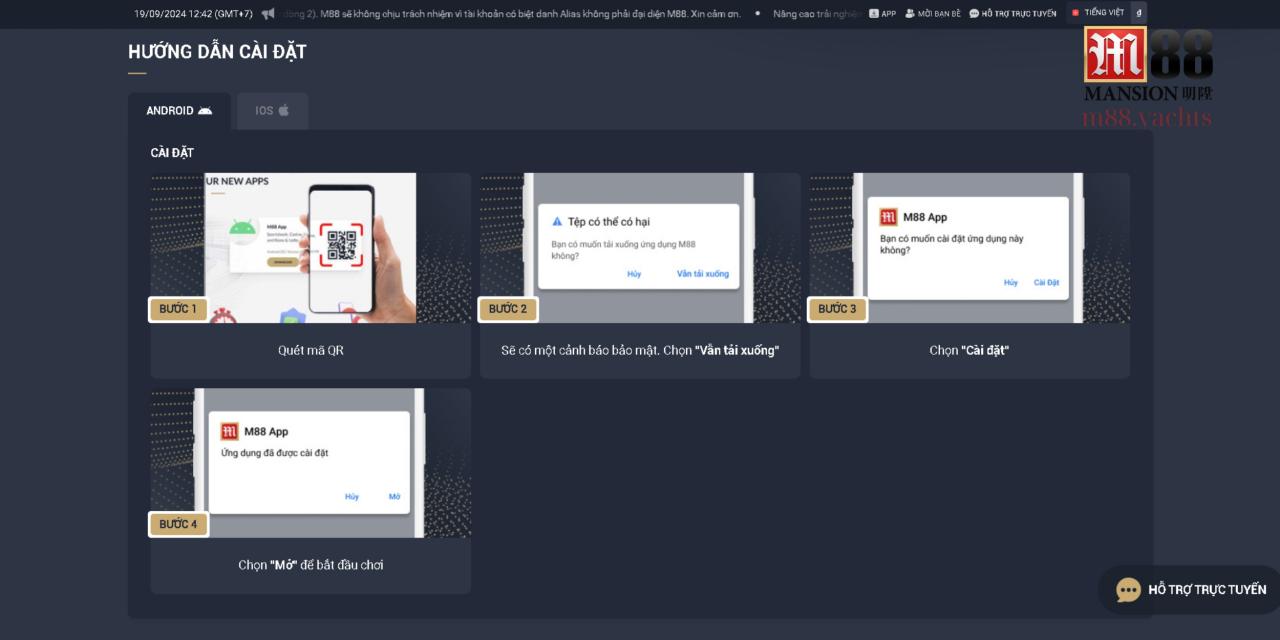Open the step 3 install prompt image
Screen dimensions: 1280x640
[970, 248]
